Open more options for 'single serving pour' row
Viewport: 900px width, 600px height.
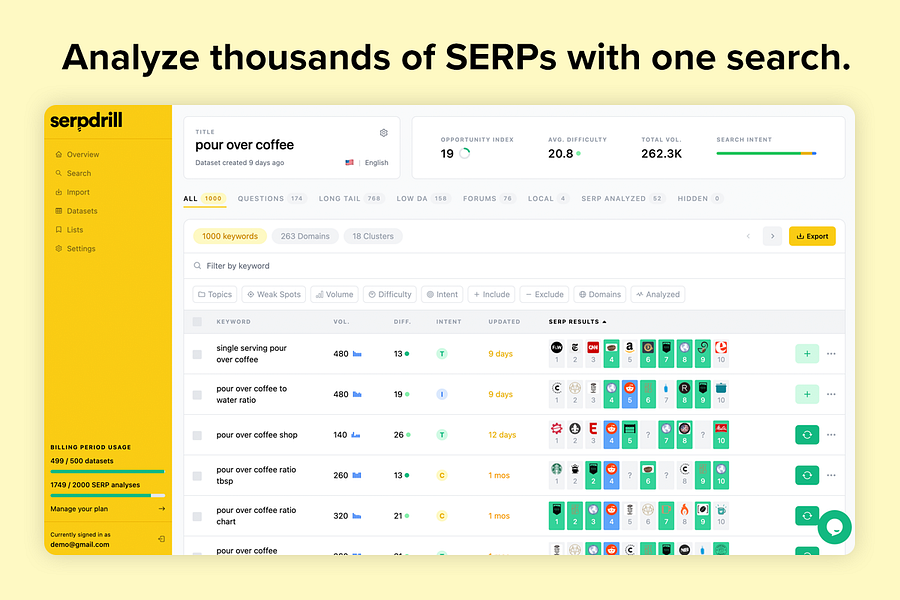pos(831,354)
